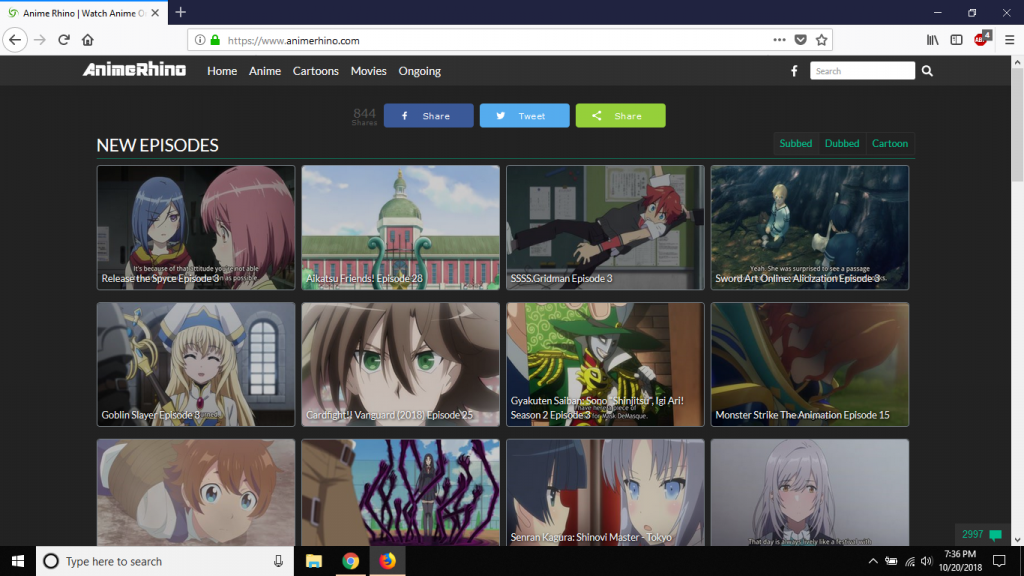
Task: Open Senran Kagura: Shinovi Master thumbnail
Action: (605, 492)
